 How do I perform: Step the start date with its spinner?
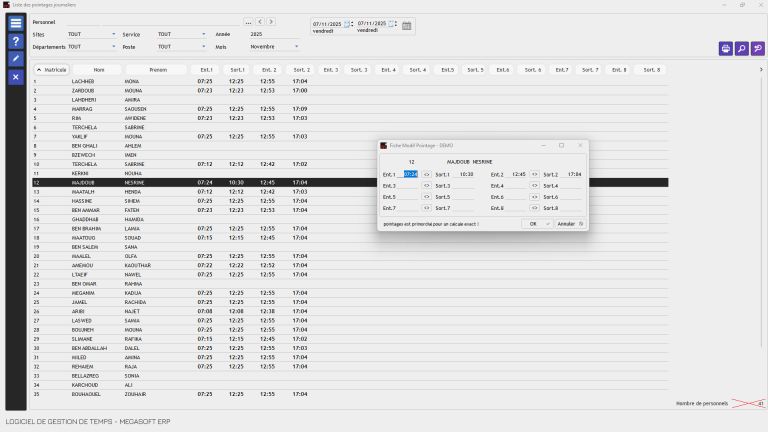[x=352, y=24]
